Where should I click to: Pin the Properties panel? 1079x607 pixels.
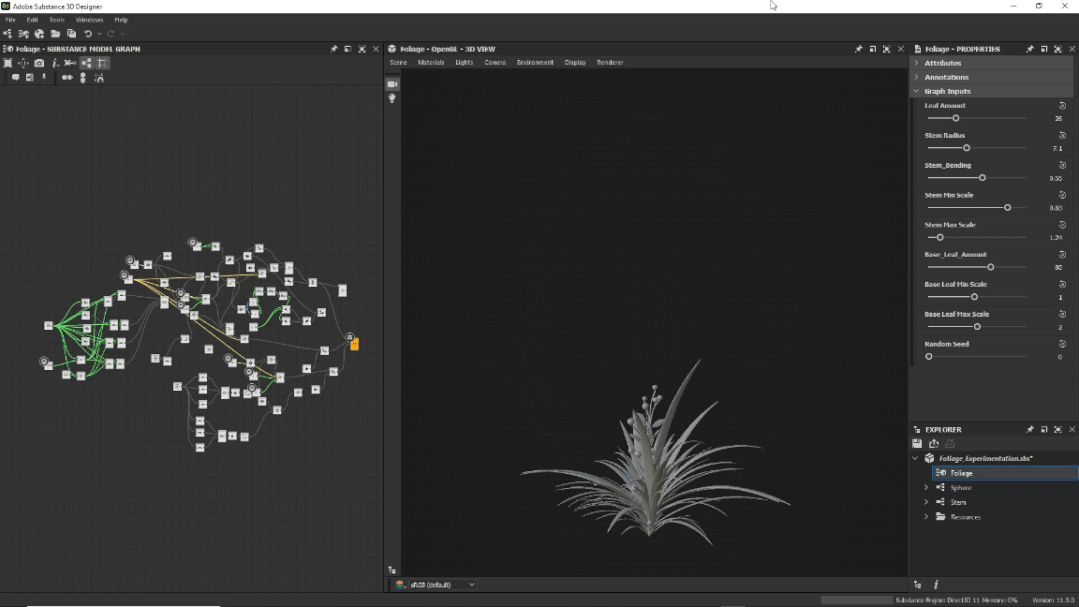pos(1029,49)
